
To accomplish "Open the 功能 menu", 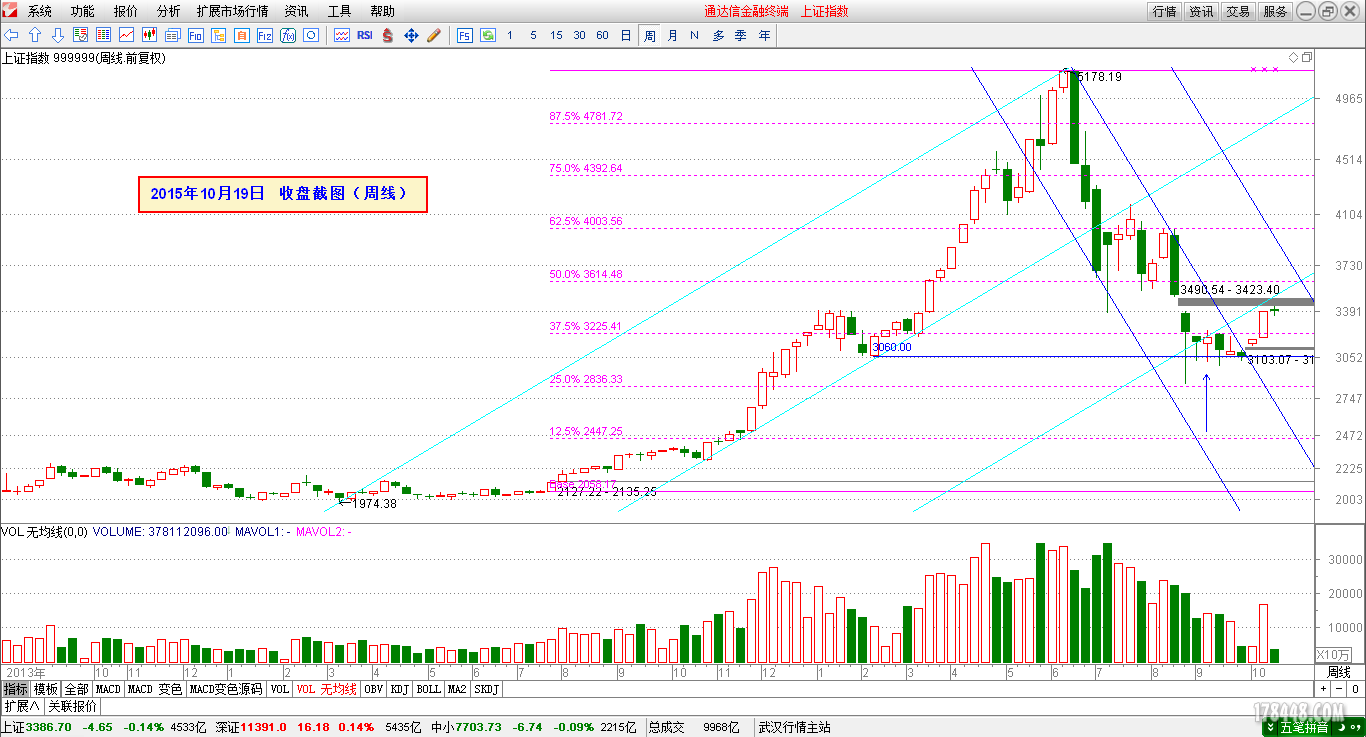I will 83,11.
